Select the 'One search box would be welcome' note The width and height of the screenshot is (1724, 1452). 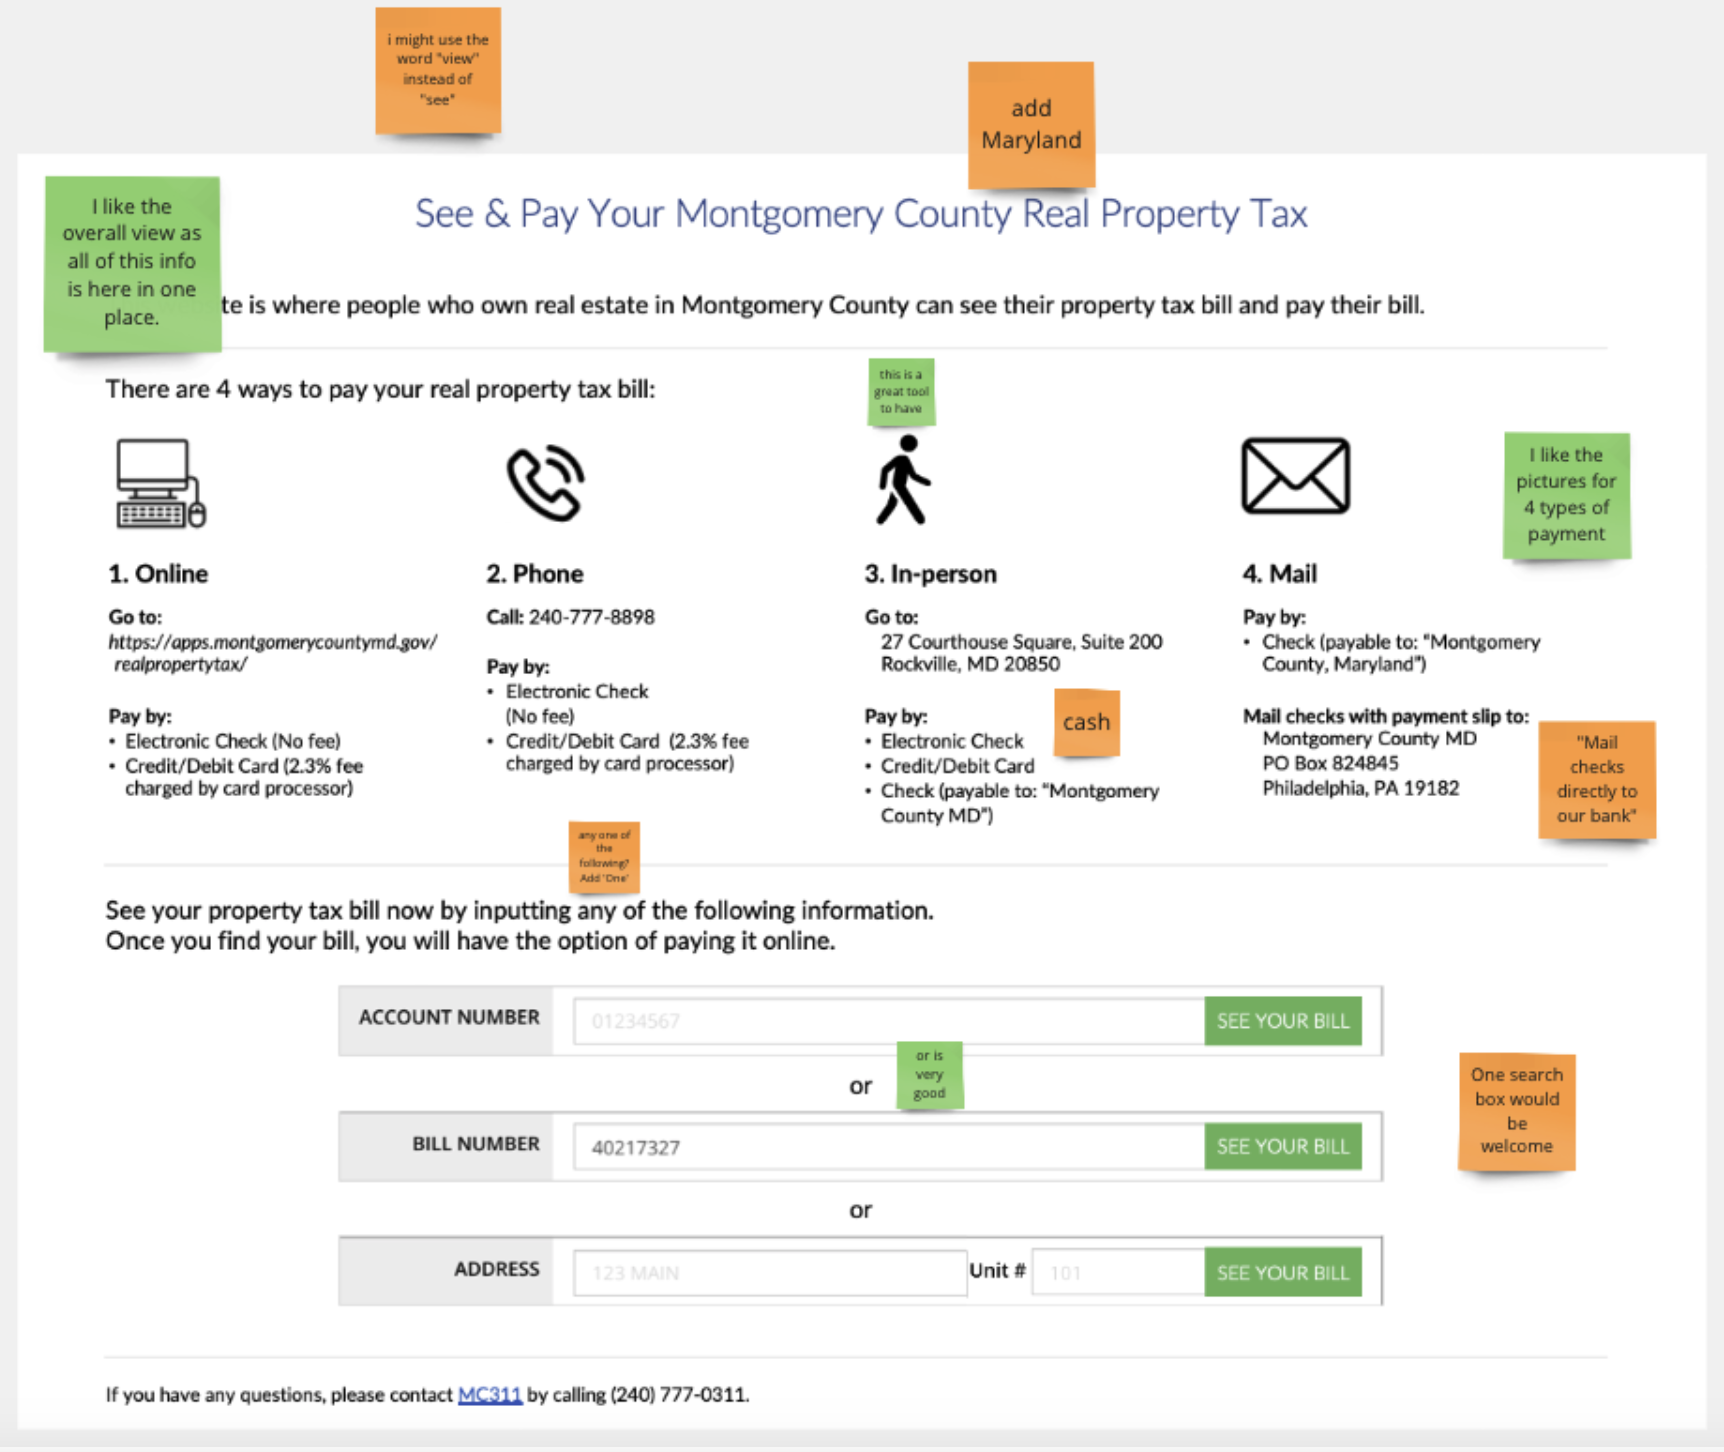click(x=1516, y=1111)
